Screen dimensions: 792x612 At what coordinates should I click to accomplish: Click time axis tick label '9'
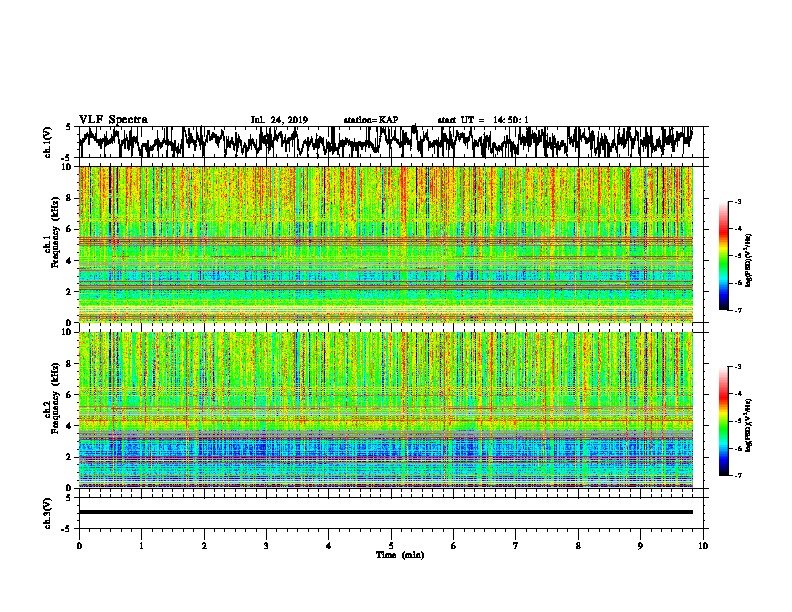[640, 546]
